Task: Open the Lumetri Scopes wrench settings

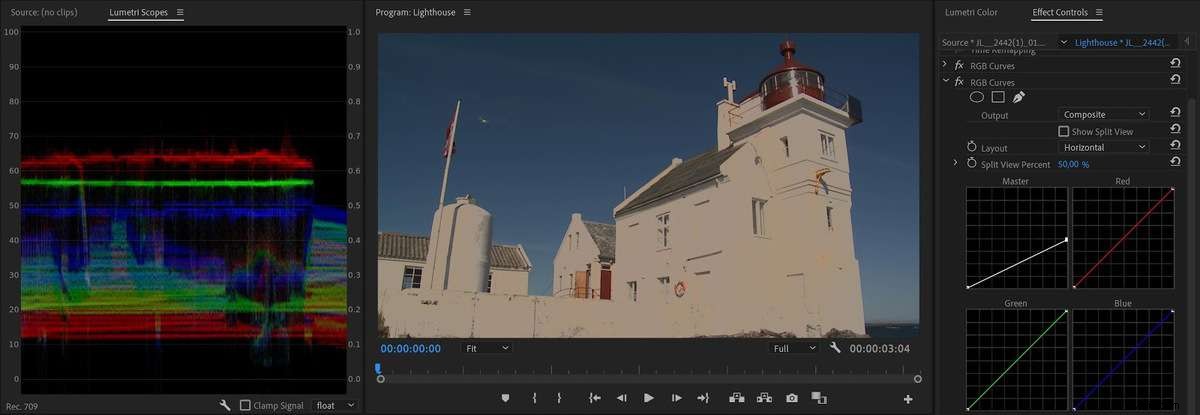Action: coord(226,405)
